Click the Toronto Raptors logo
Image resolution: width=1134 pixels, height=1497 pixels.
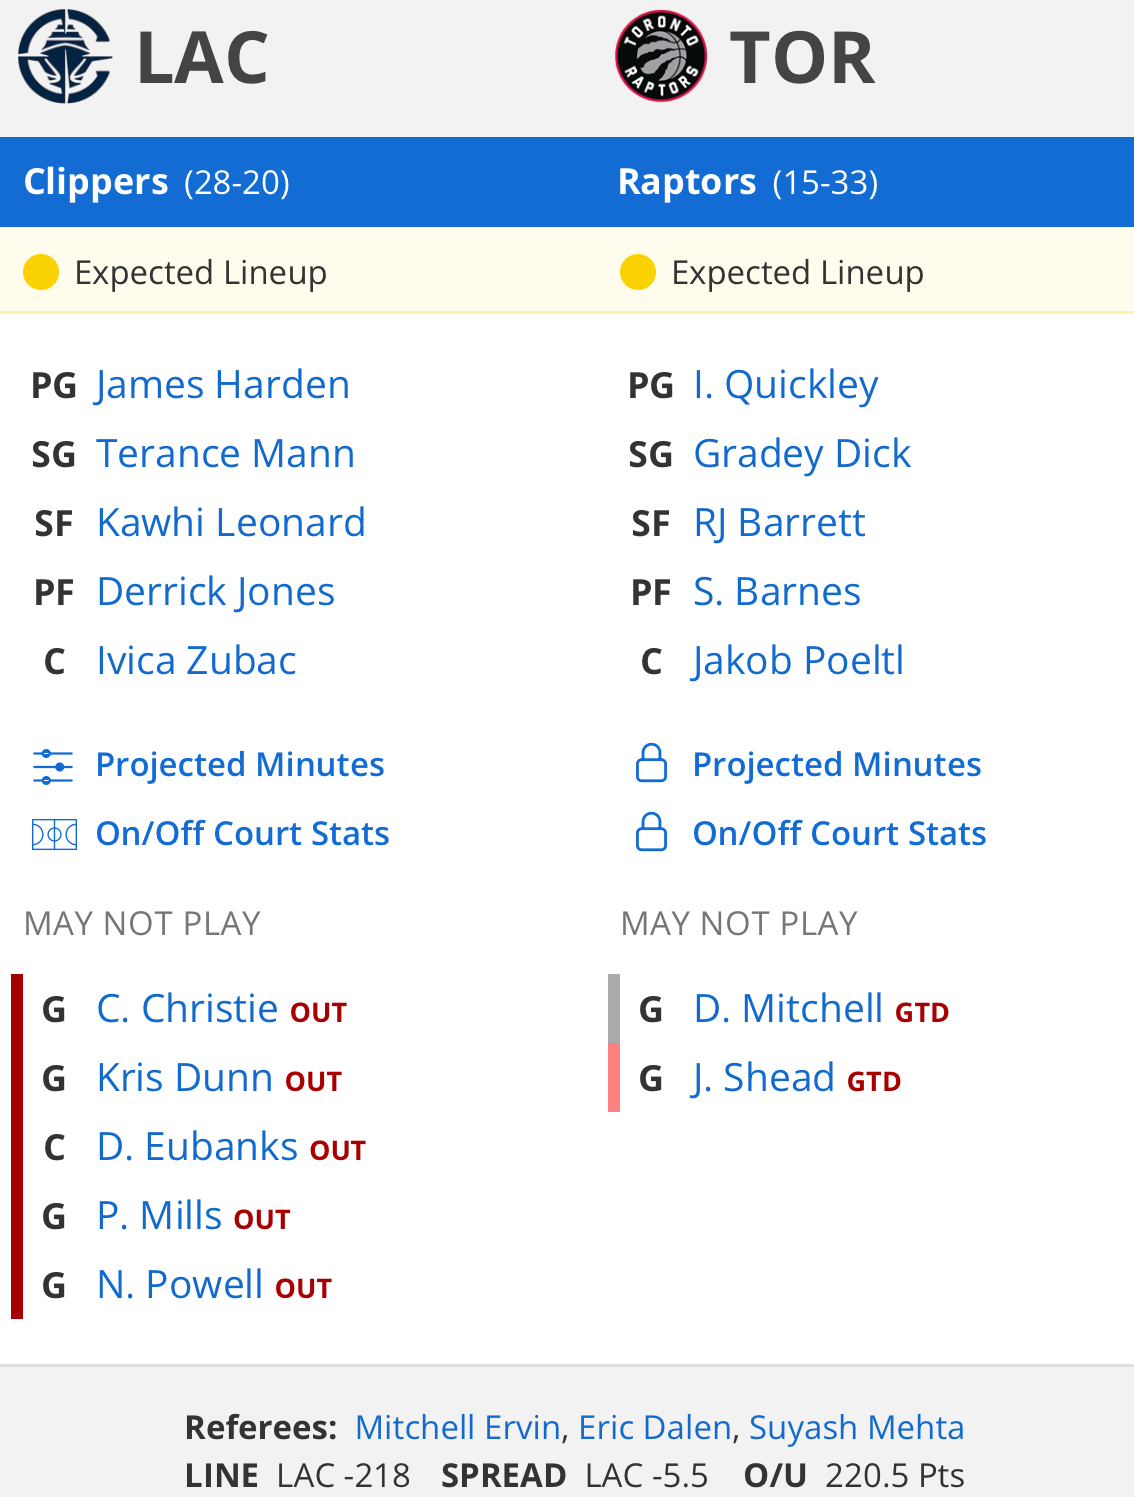(661, 57)
